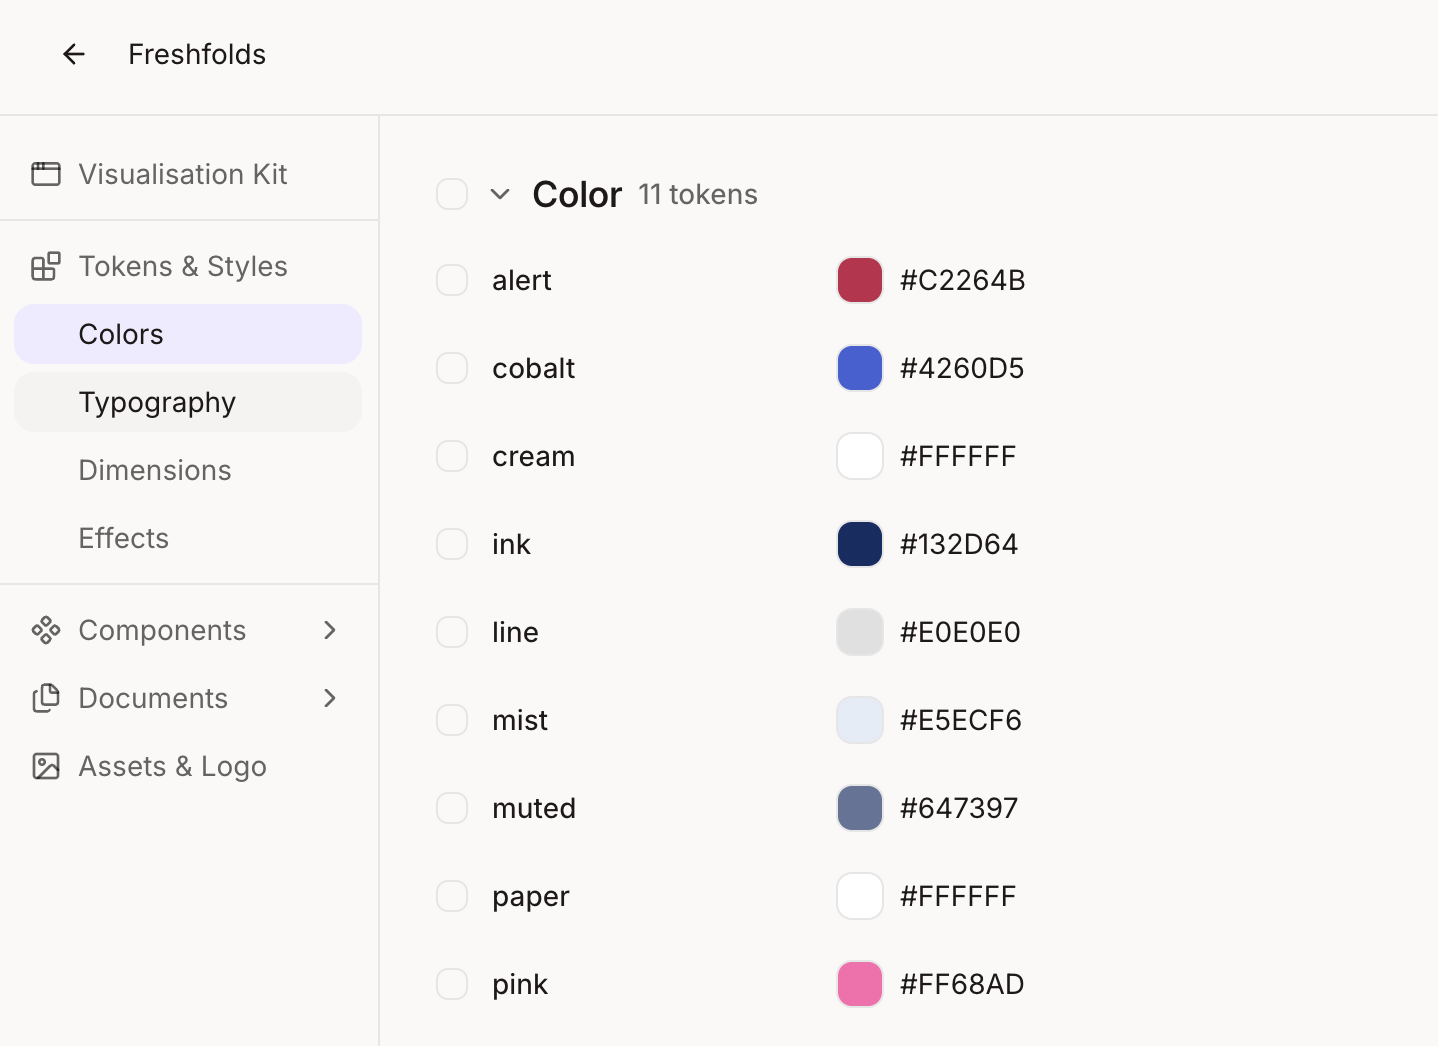Image resolution: width=1438 pixels, height=1046 pixels.
Task: Toggle the checkbox for pink token
Action: click(452, 984)
